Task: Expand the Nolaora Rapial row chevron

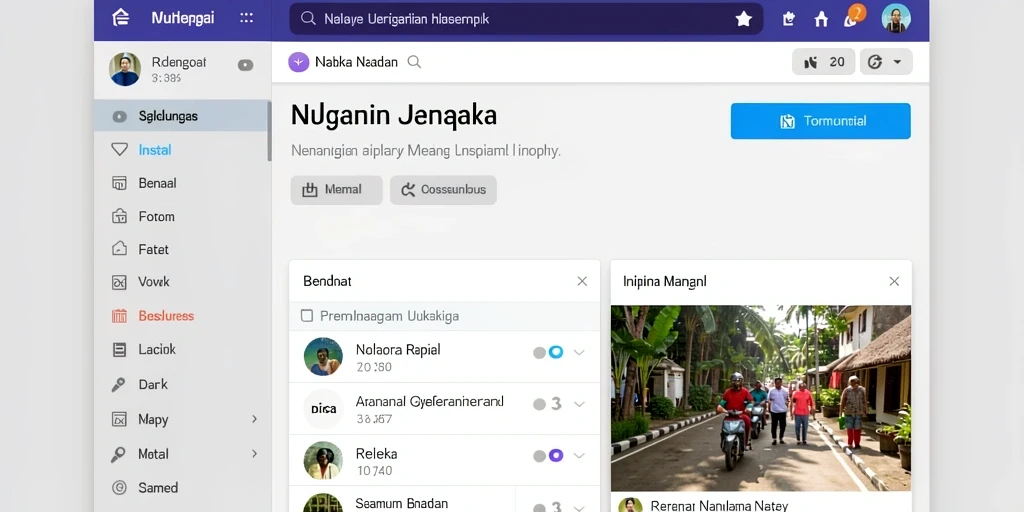Action: 579,352
